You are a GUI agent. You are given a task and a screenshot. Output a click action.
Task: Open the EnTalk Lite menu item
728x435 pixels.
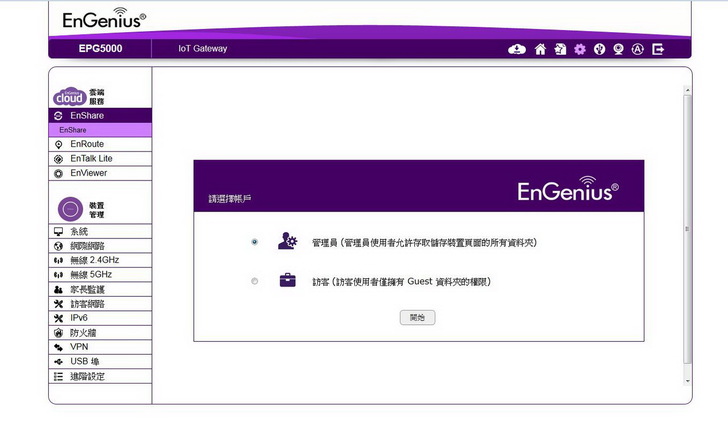pos(100,159)
